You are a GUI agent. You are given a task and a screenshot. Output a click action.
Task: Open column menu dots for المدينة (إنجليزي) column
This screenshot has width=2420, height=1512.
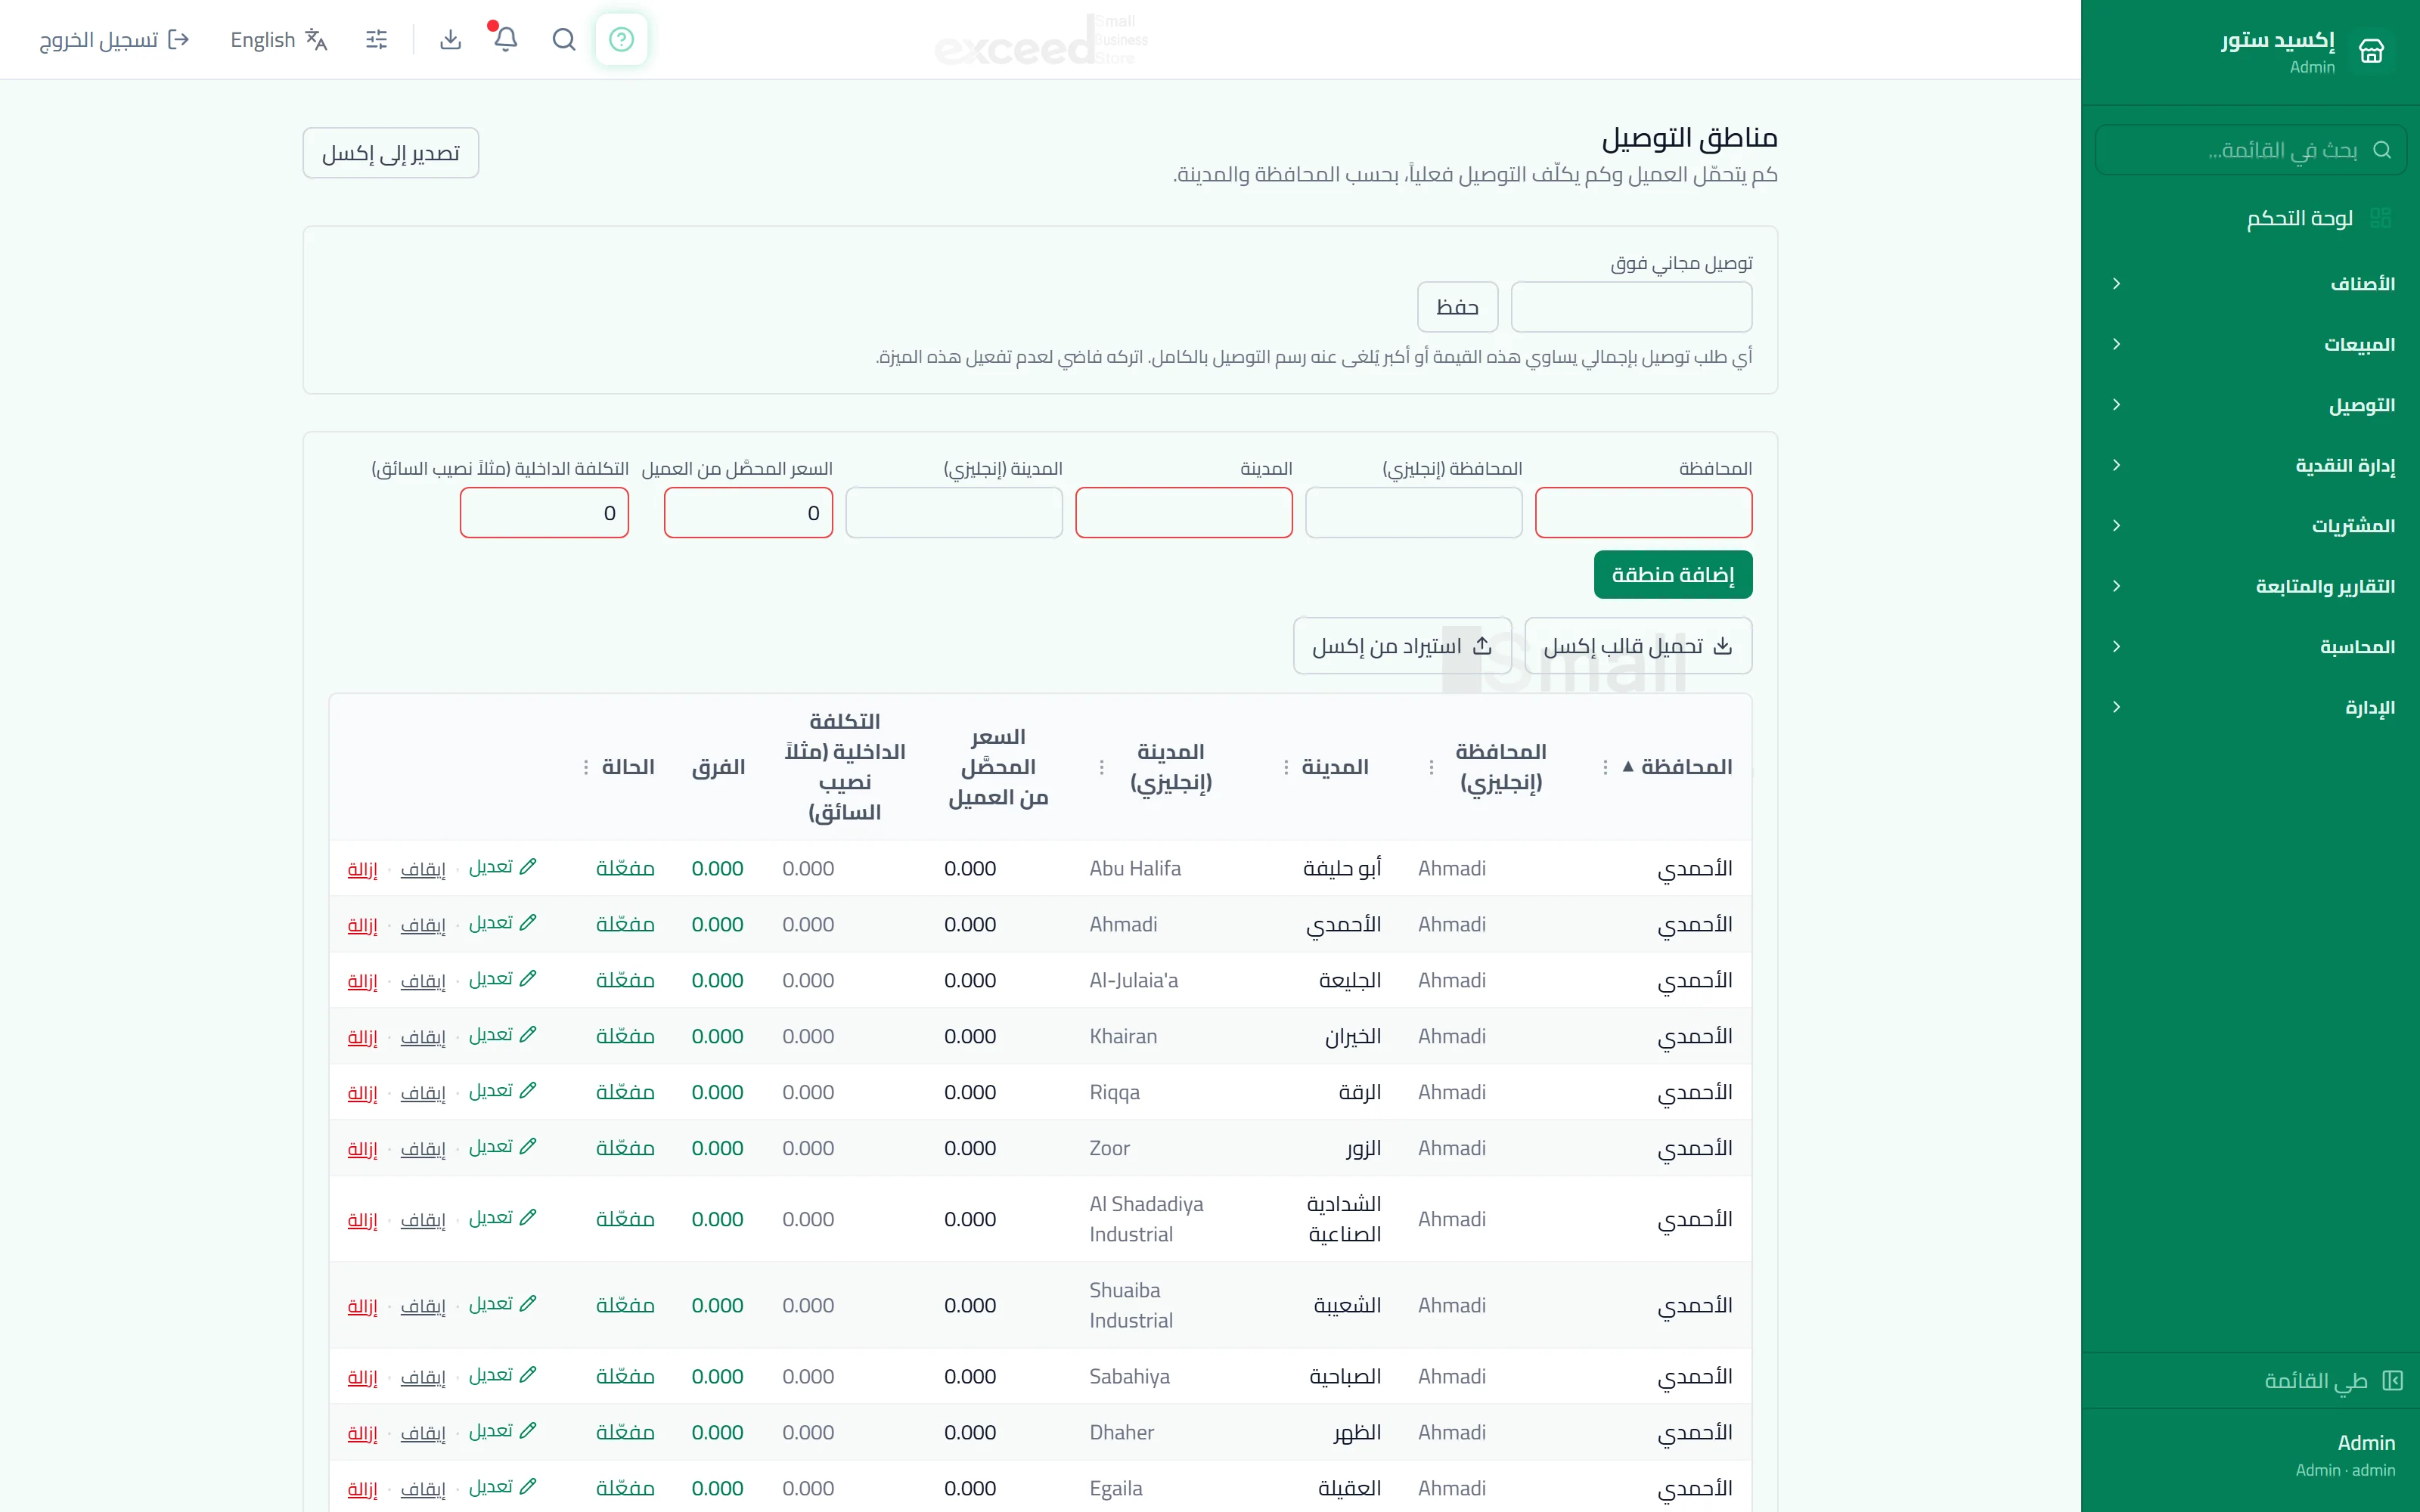click(x=1101, y=767)
